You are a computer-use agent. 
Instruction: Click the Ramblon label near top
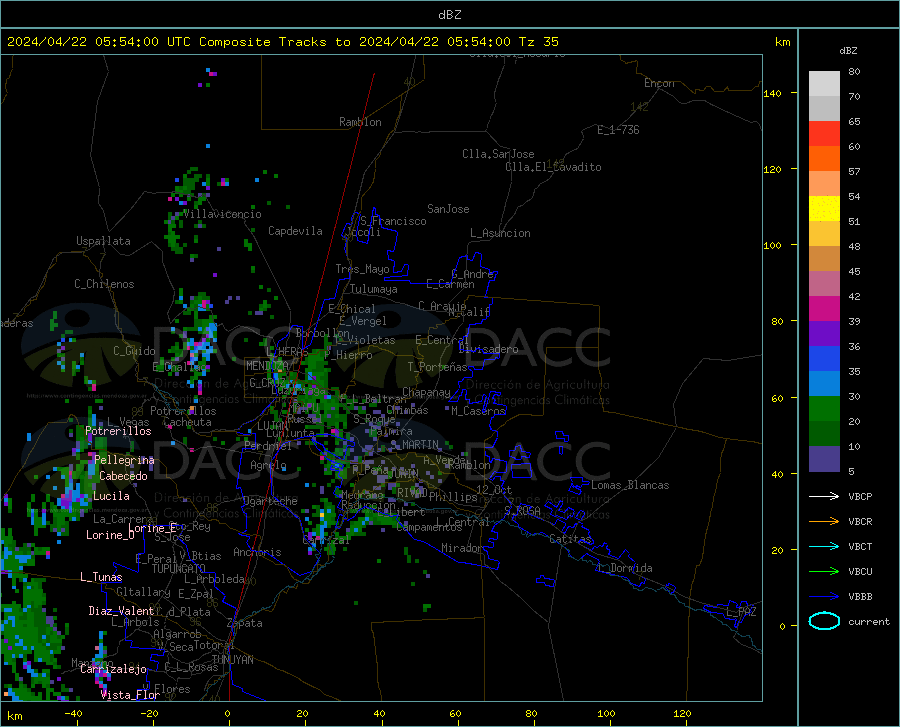click(360, 122)
